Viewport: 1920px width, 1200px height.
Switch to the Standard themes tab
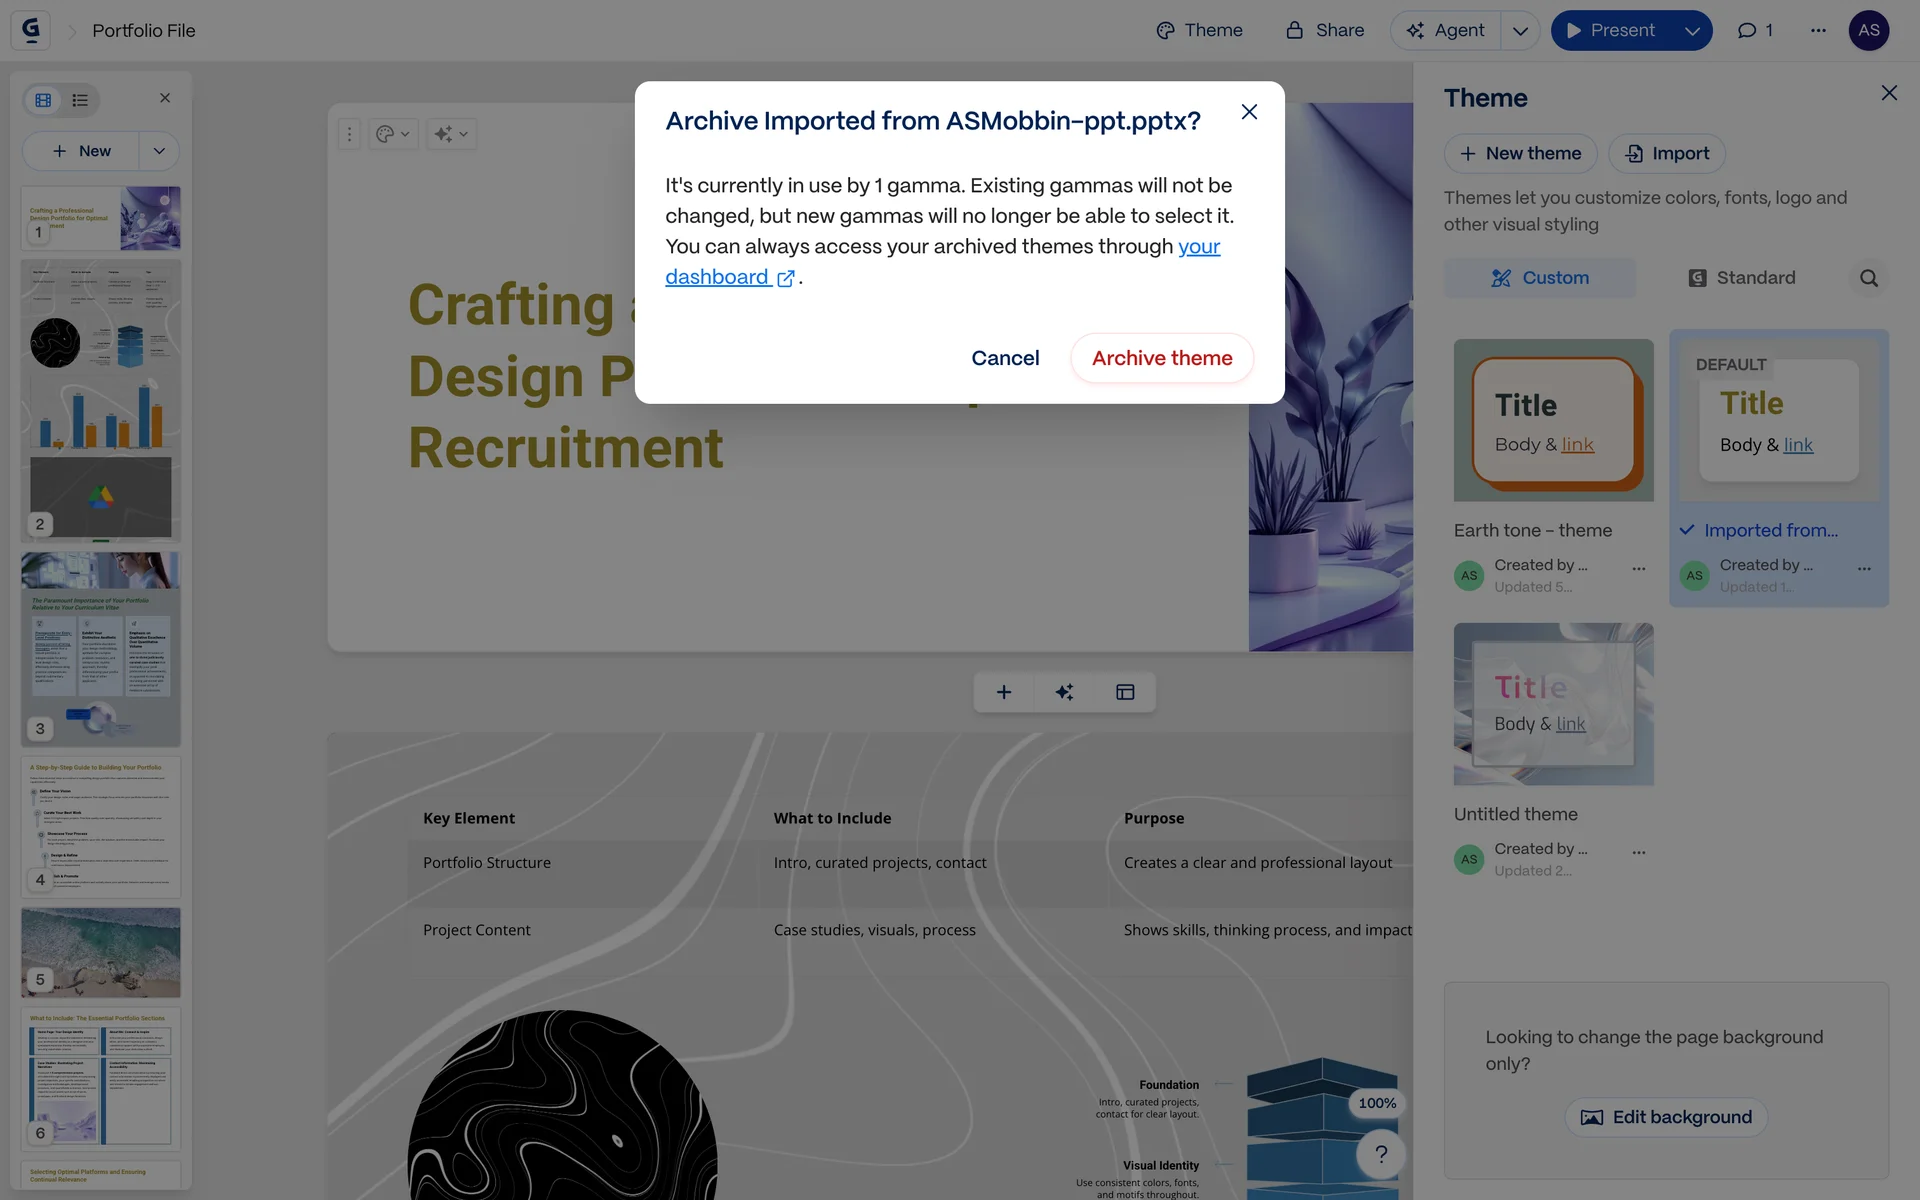click(x=1741, y=278)
